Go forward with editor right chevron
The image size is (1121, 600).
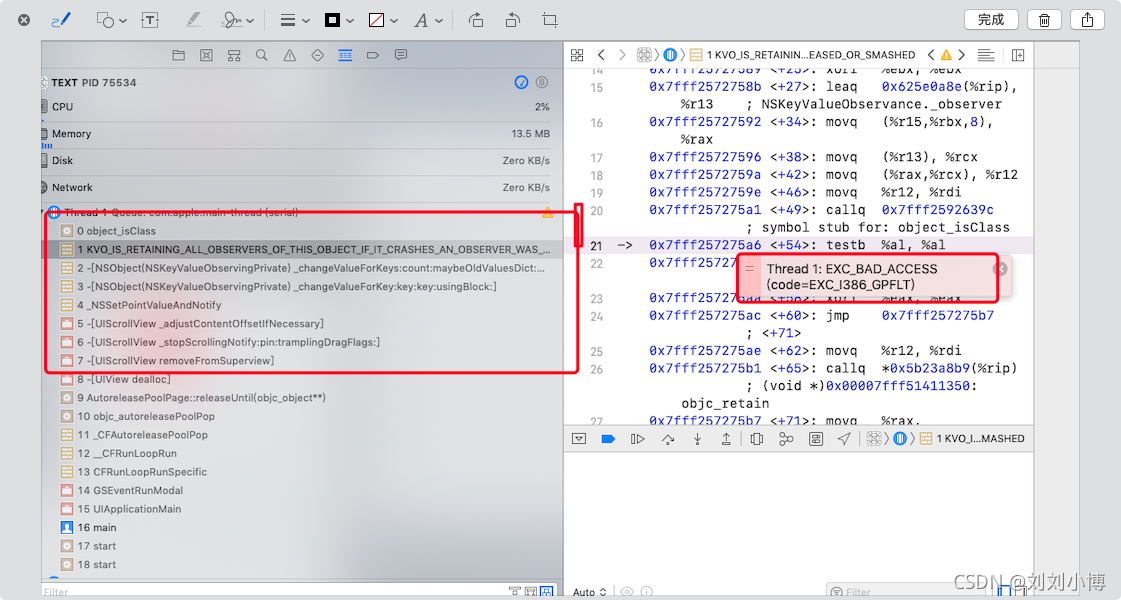[x=622, y=55]
